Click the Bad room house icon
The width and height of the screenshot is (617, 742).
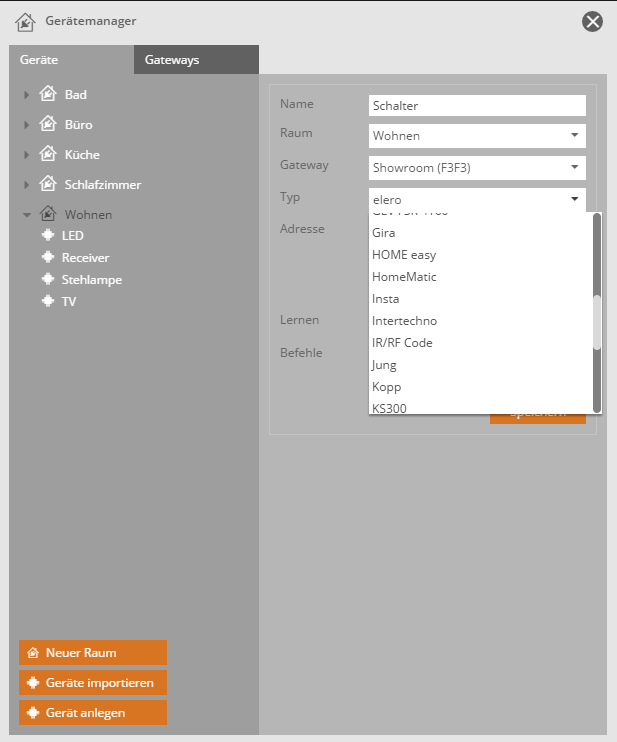coord(47,94)
